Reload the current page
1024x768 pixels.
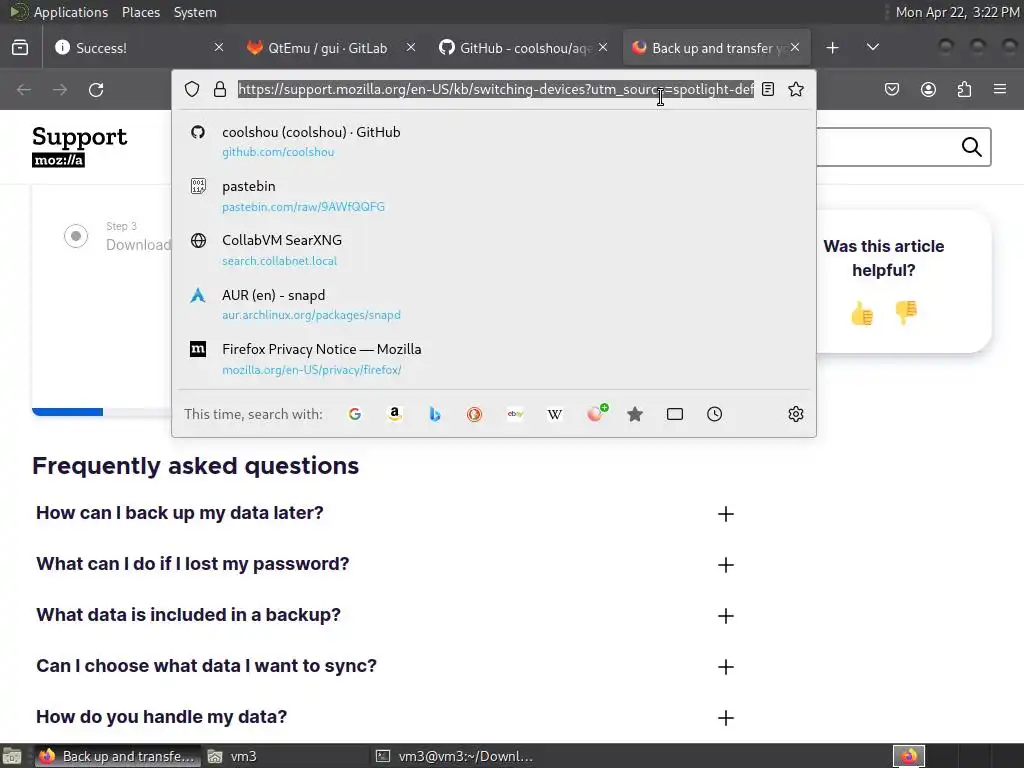96,89
